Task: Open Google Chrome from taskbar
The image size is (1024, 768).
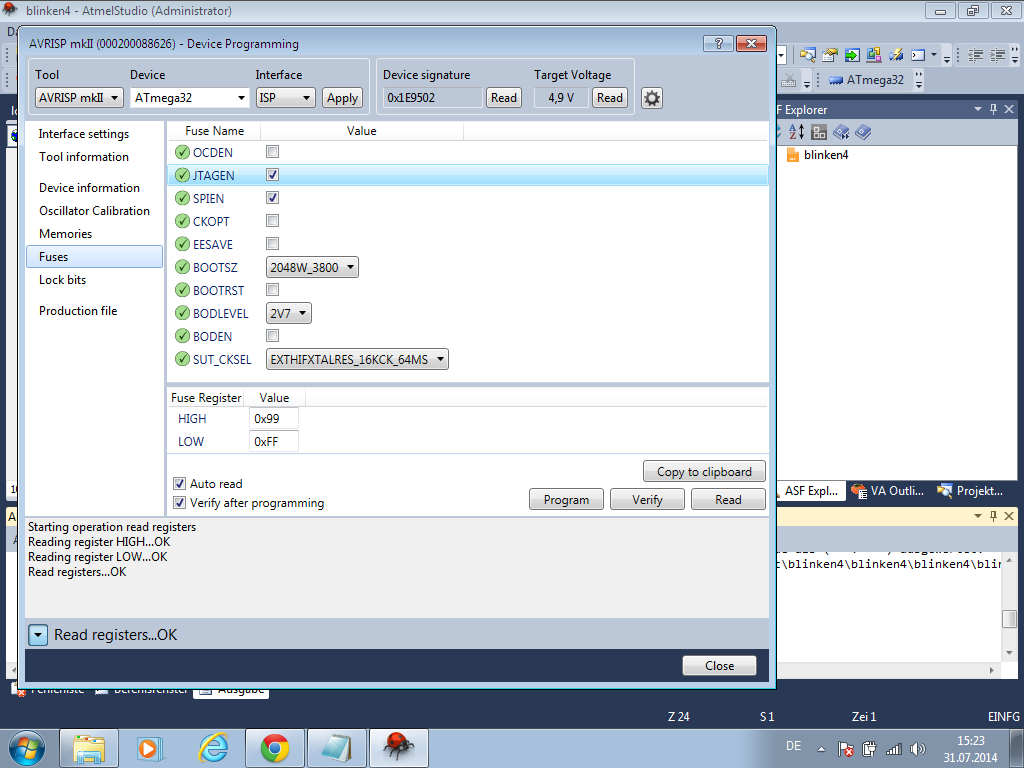Action: (x=275, y=748)
